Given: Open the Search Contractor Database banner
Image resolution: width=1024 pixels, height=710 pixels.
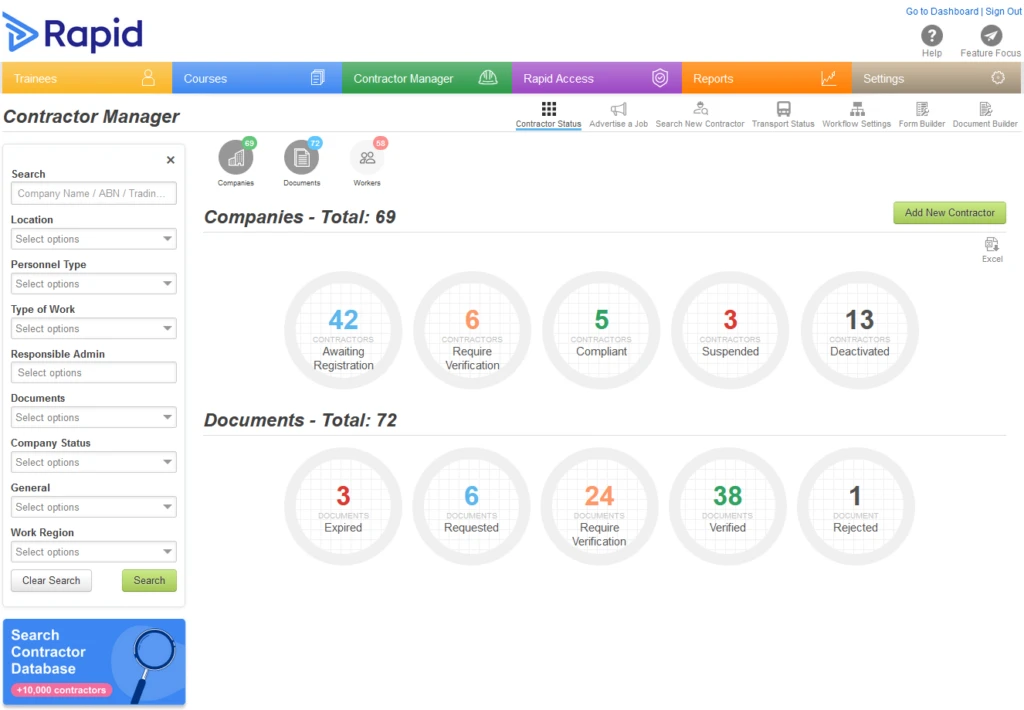Looking at the screenshot, I should click(x=94, y=662).
